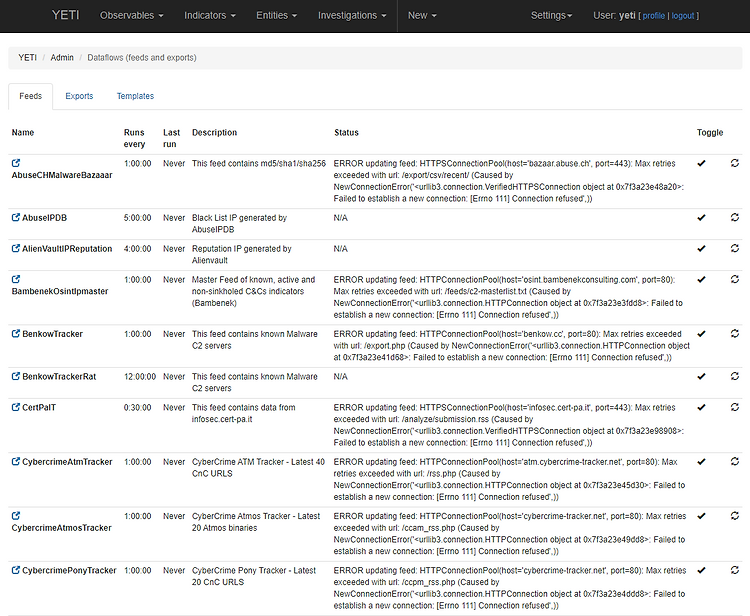Open the AlienVaultIPReputation feed name
Screen dimensions: 750x616
click(x=67, y=249)
